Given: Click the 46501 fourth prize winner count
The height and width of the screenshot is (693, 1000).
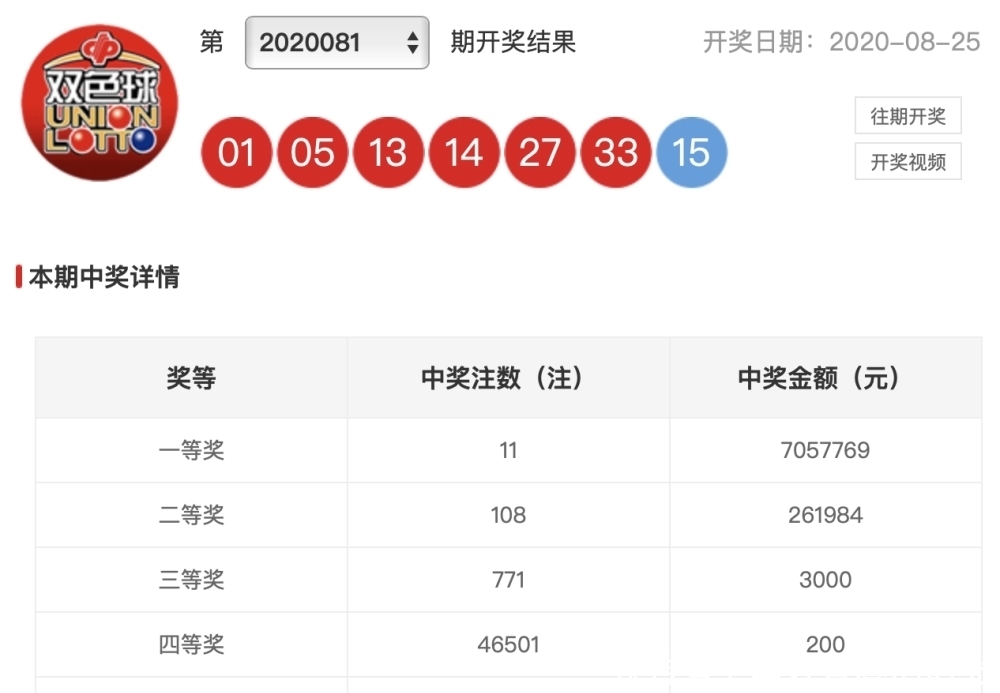Looking at the screenshot, I should pyautogui.click(x=509, y=645).
